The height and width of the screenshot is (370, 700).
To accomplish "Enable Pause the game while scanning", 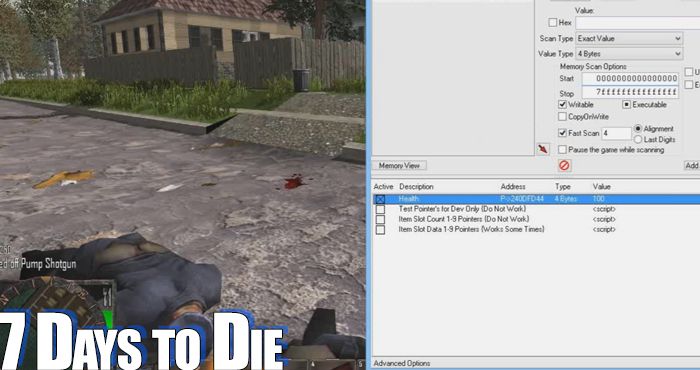I will point(562,150).
